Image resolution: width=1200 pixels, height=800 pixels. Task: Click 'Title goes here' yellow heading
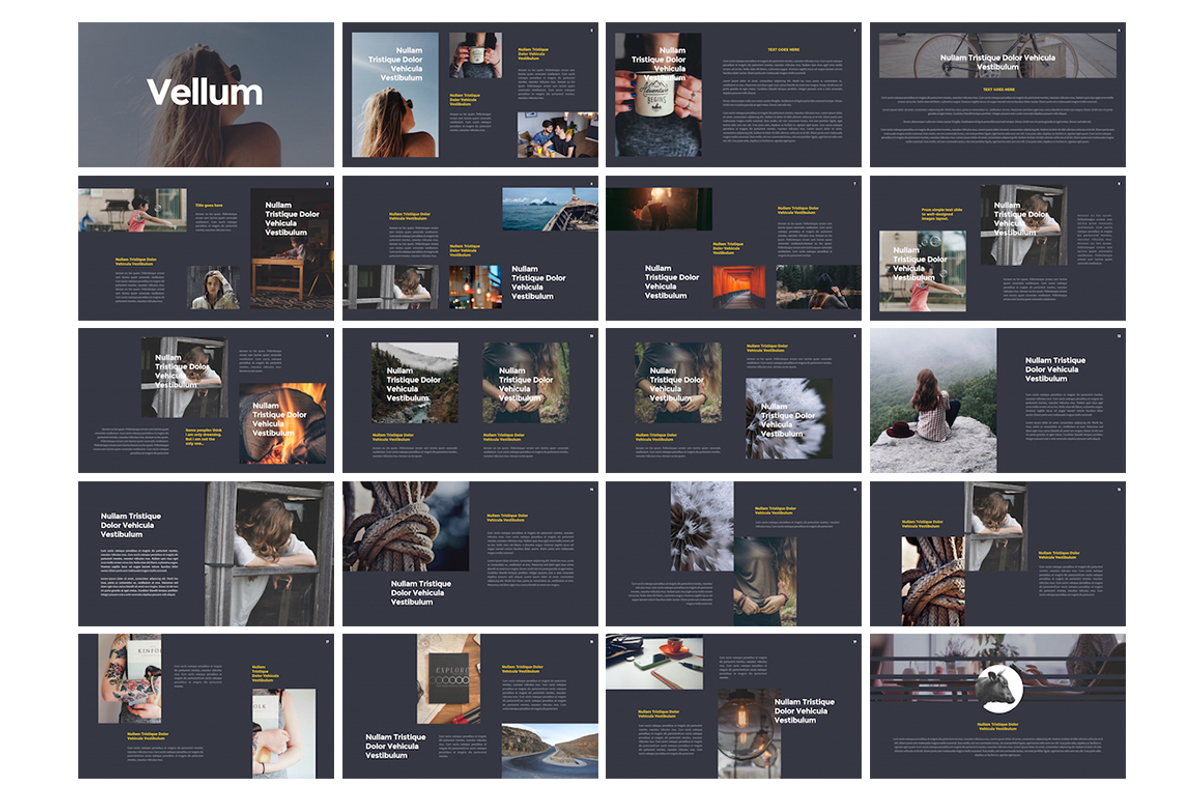(x=209, y=206)
